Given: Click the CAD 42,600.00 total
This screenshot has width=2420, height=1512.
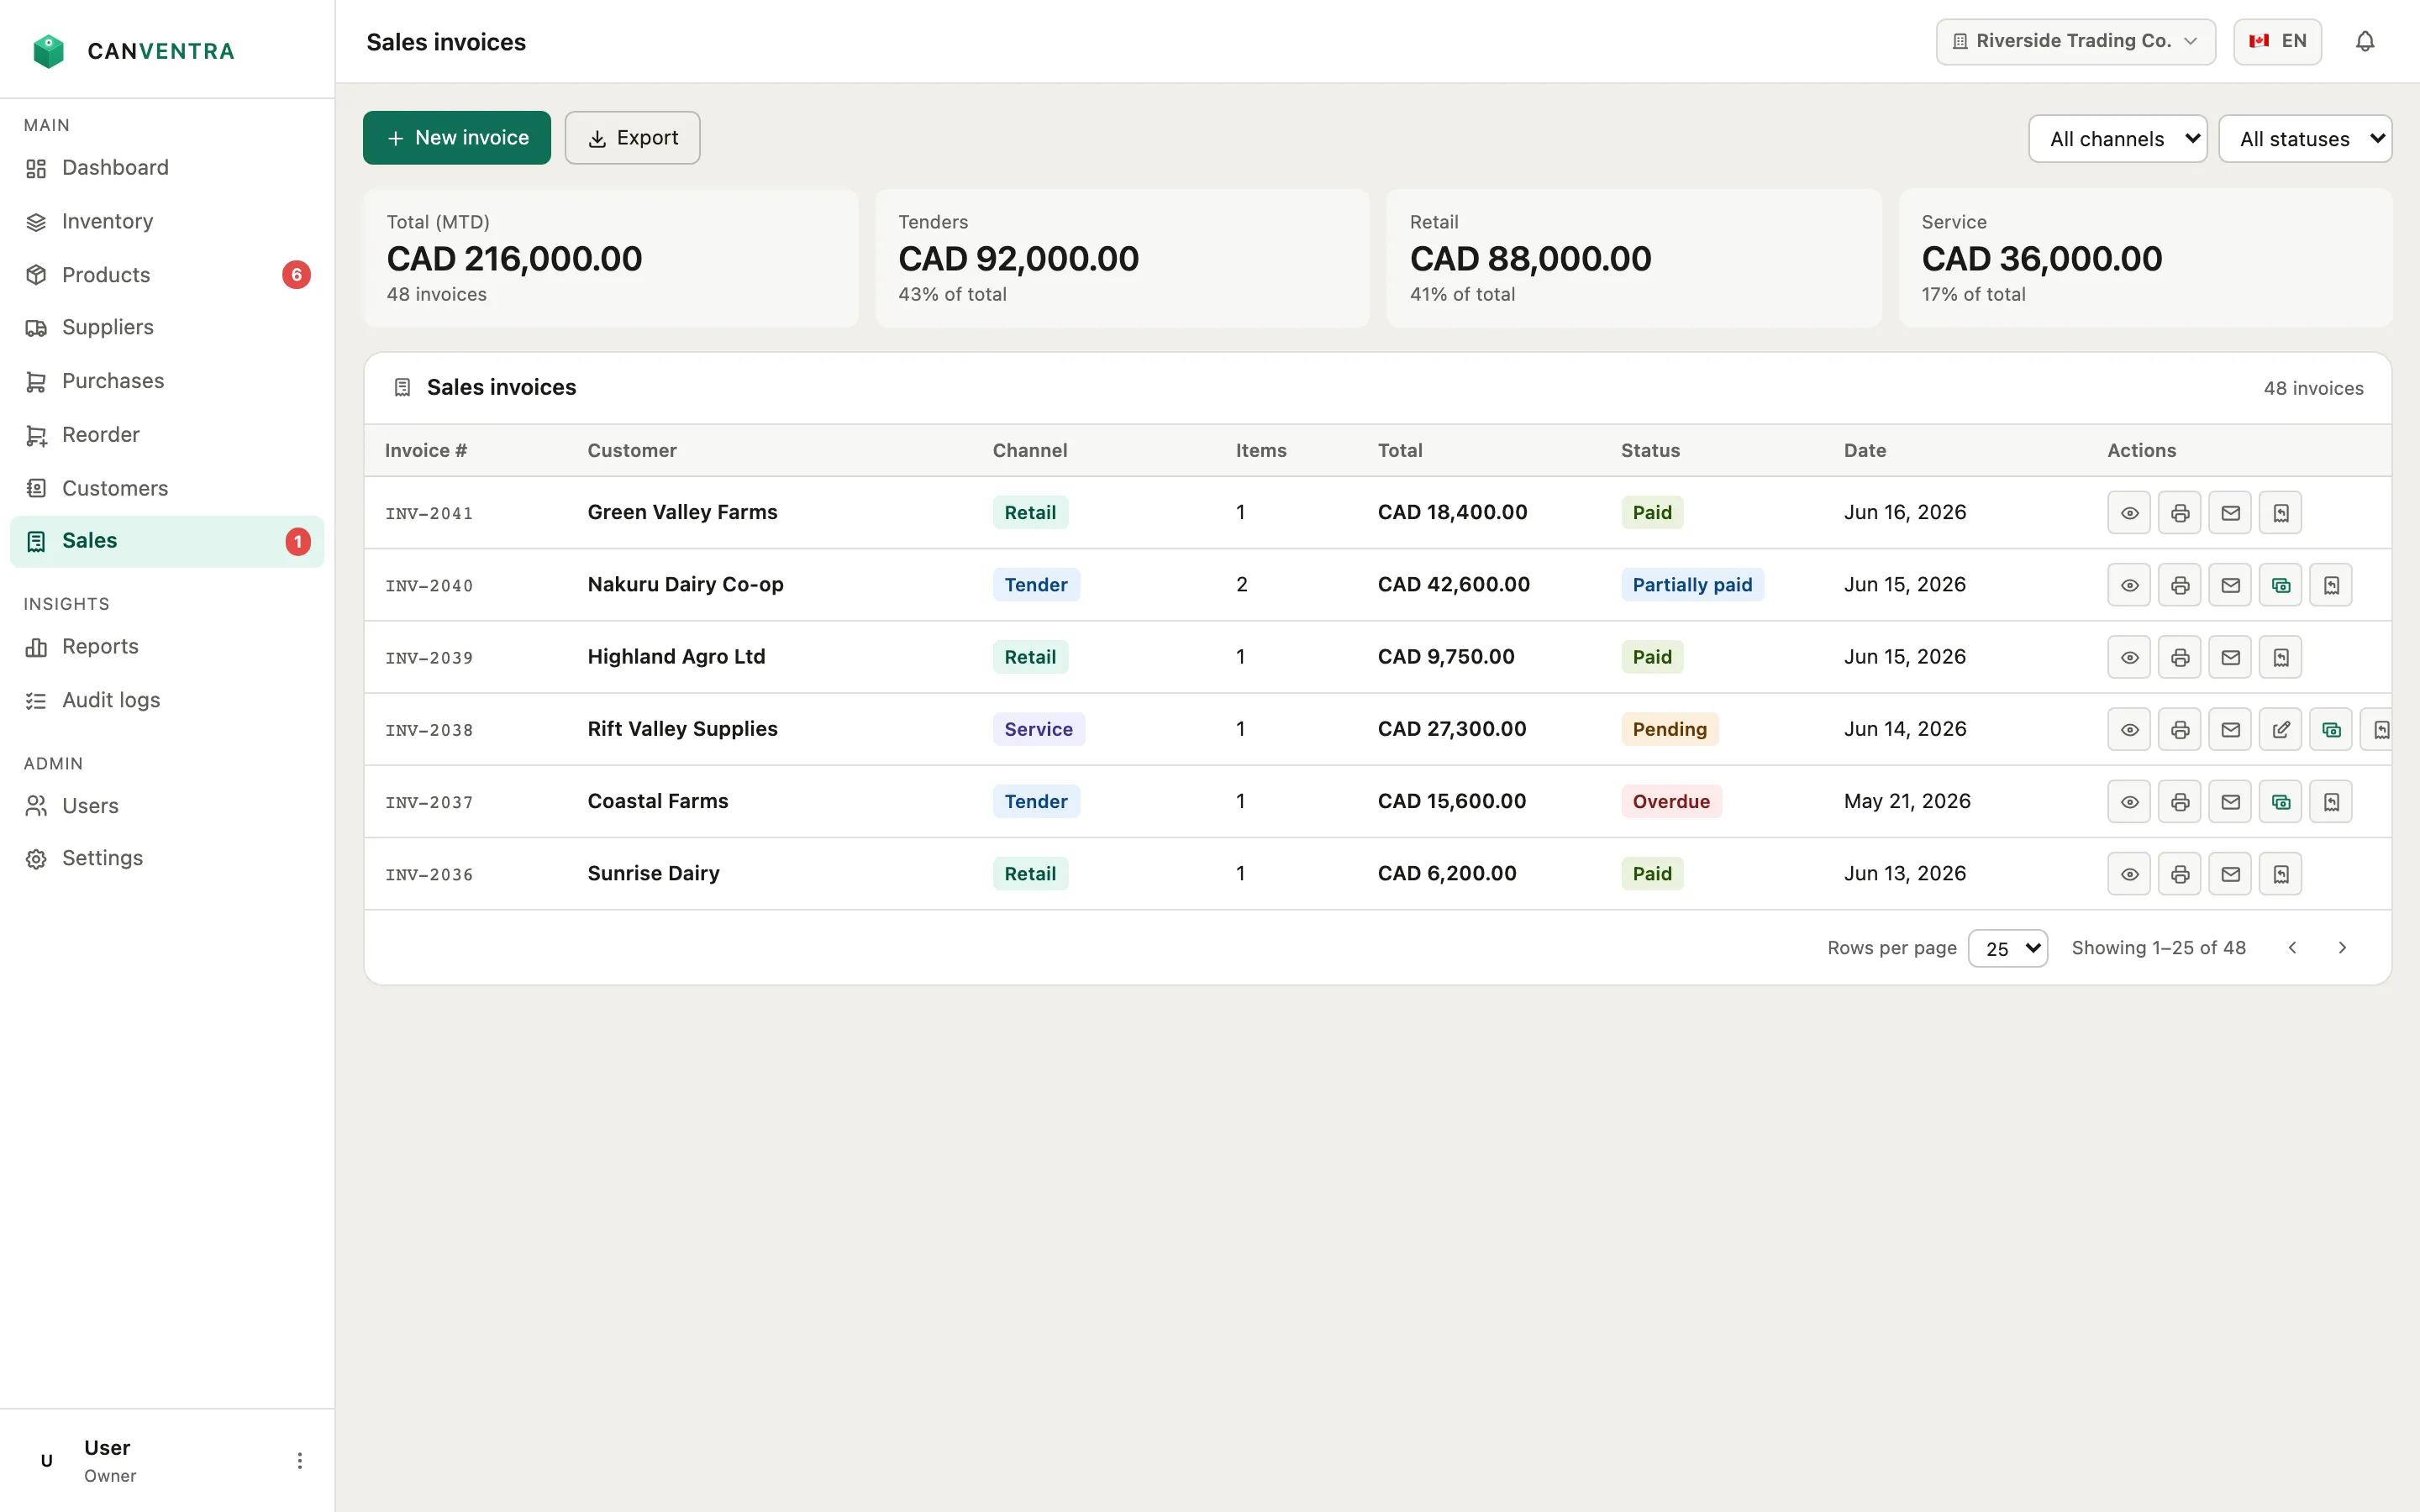Looking at the screenshot, I should pos(1453,584).
